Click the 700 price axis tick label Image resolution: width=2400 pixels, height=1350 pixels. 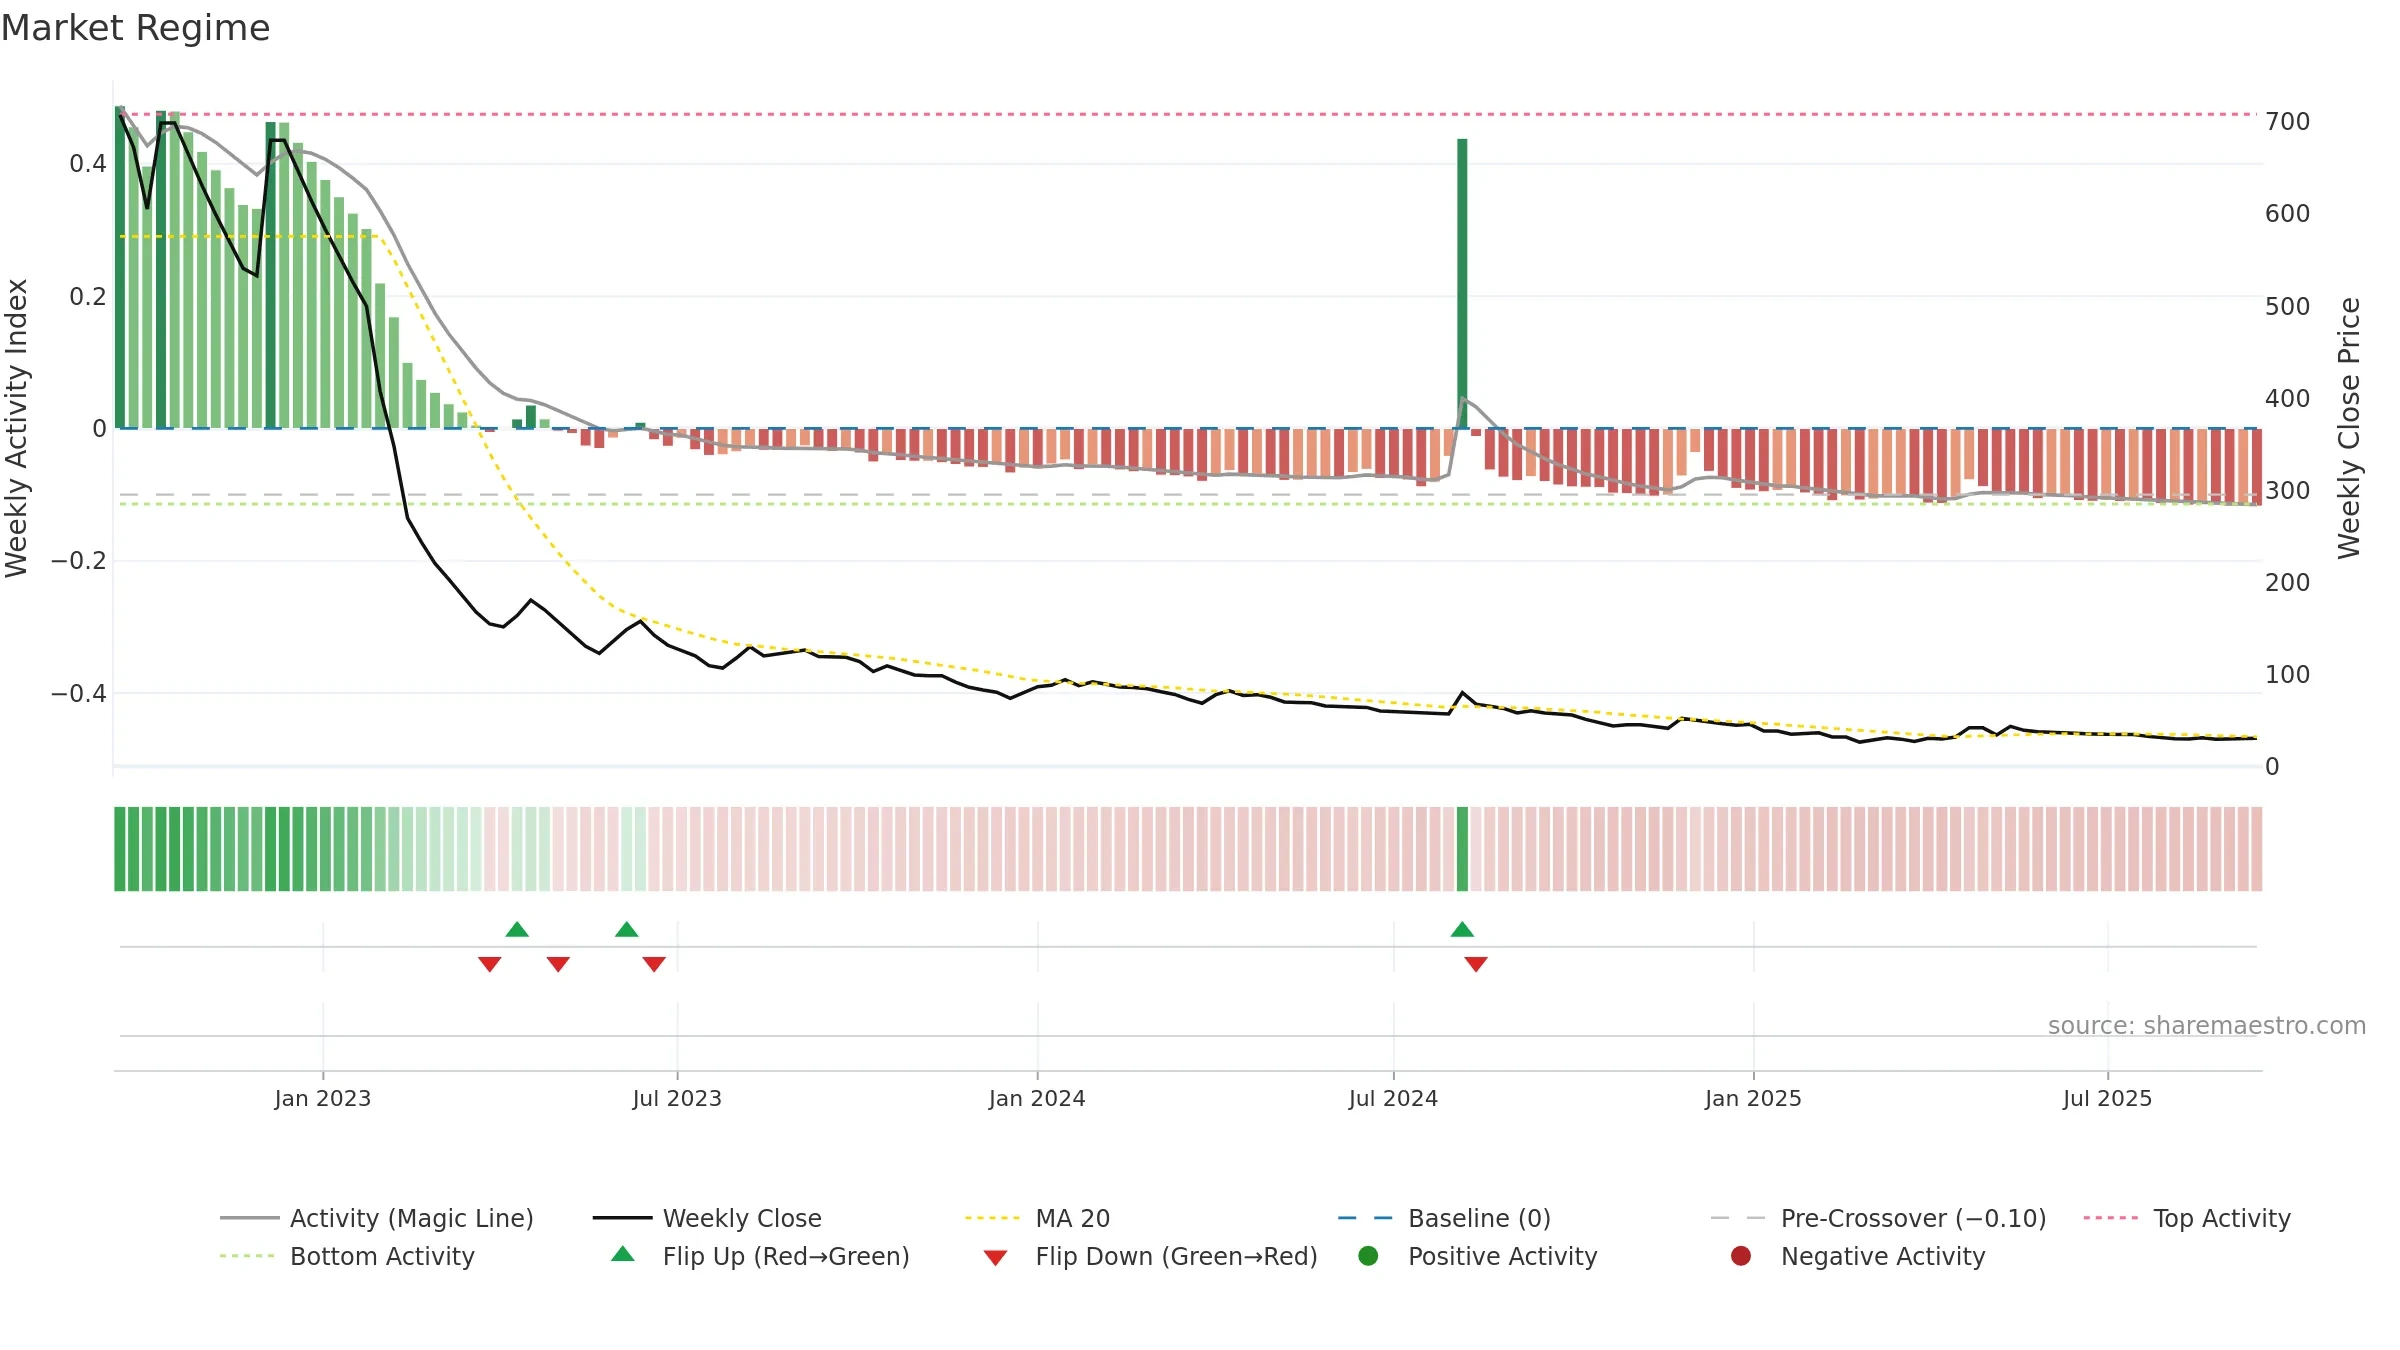click(2288, 121)
